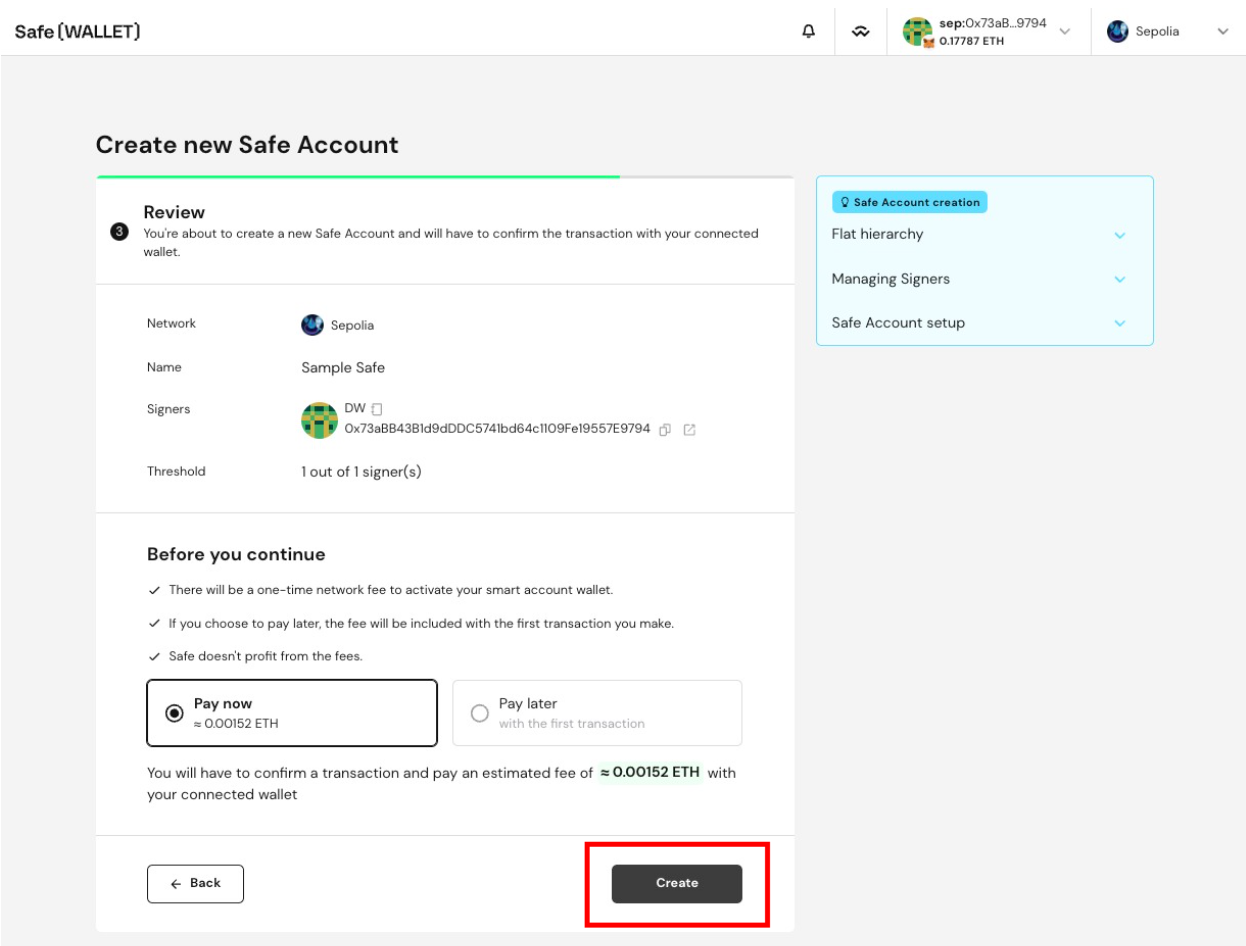The image size is (1246, 946).
Task: Click the 0x73aBB43B1d9dDDC5741bd64c1109Fe19557E9794 address text
Action: point(497,429)
